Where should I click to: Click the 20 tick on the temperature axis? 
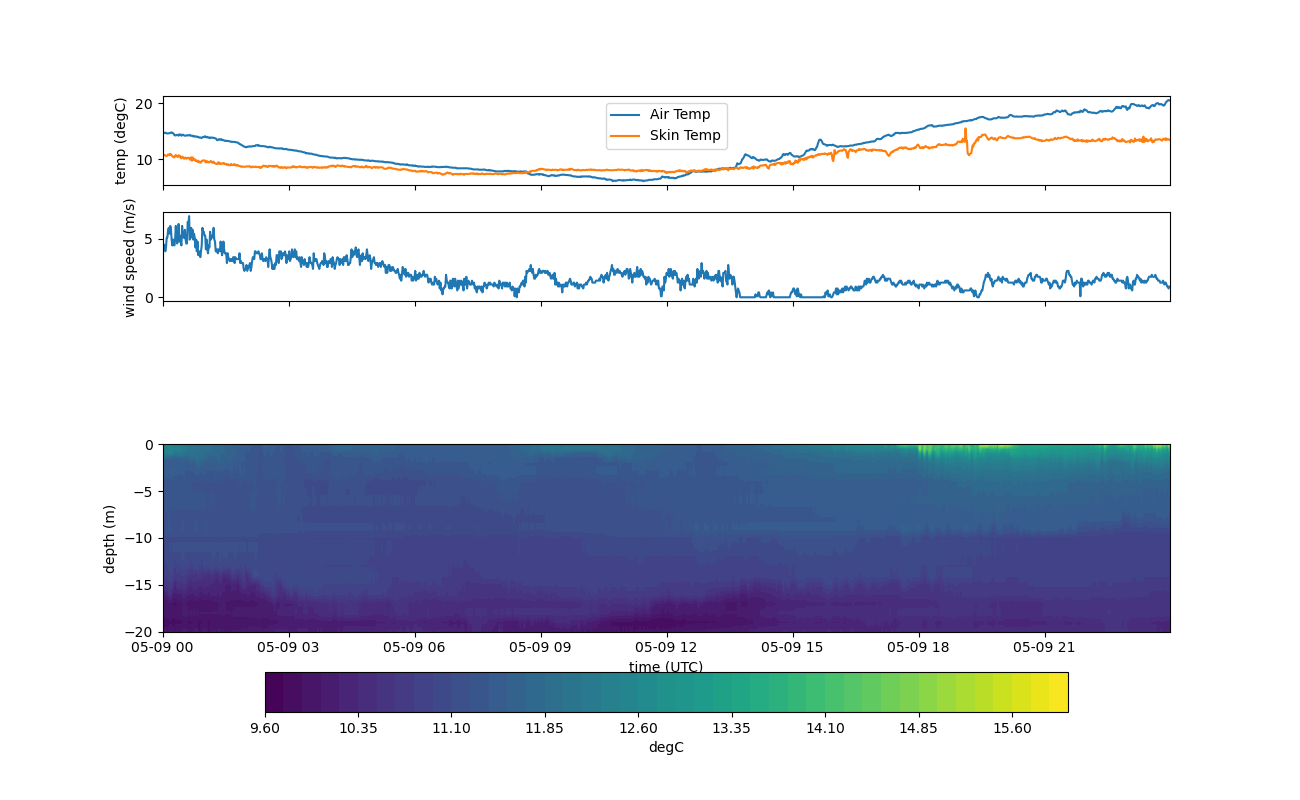(x=143, y=104)
